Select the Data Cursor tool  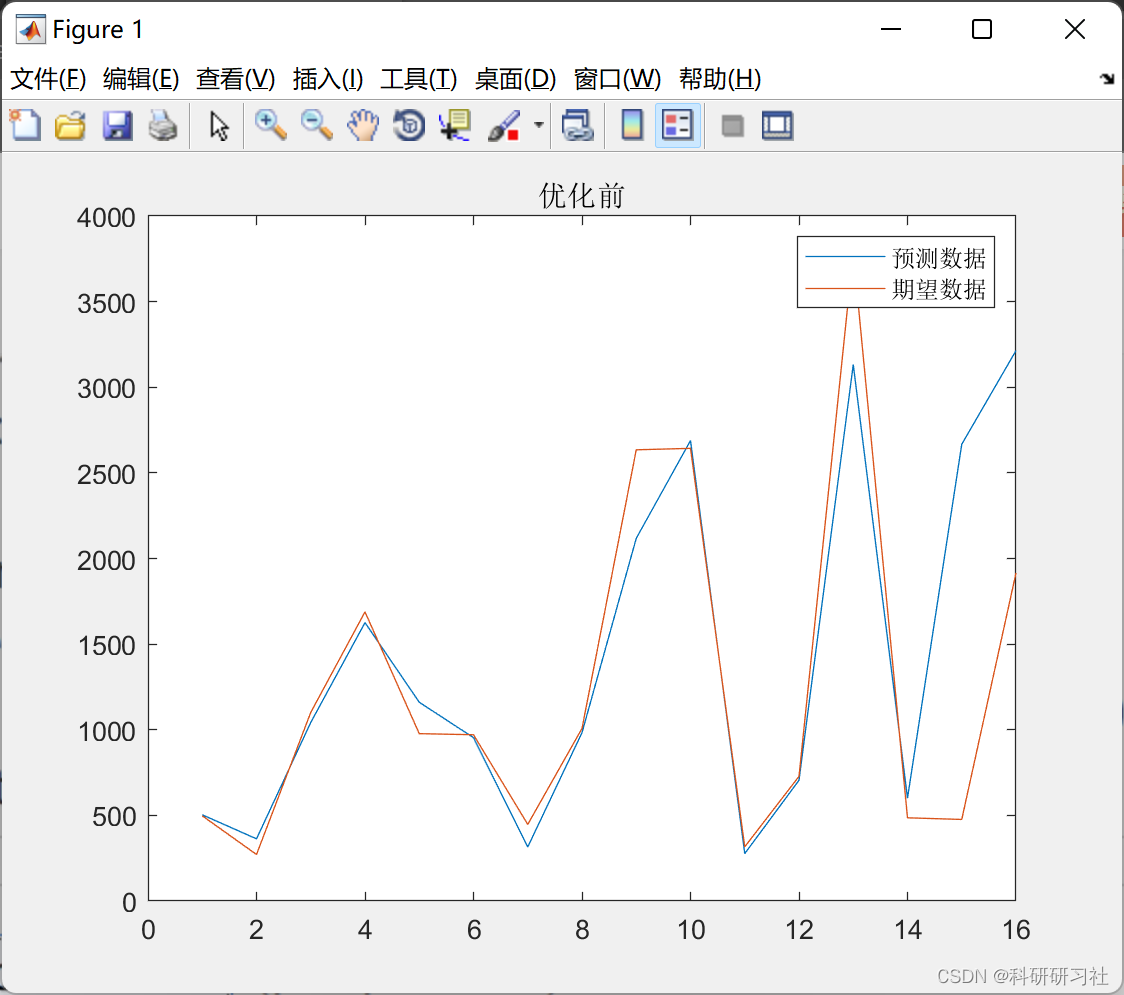coord(455,125)
